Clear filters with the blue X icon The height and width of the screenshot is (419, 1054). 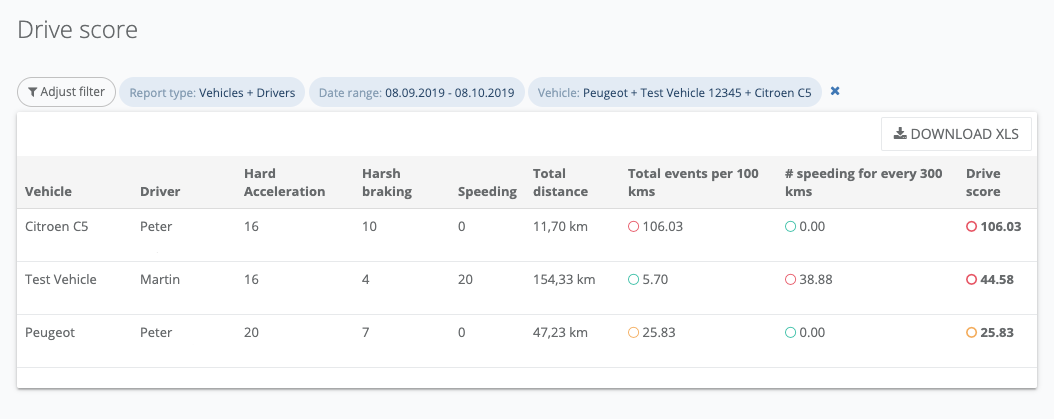(x=835, y=91)
